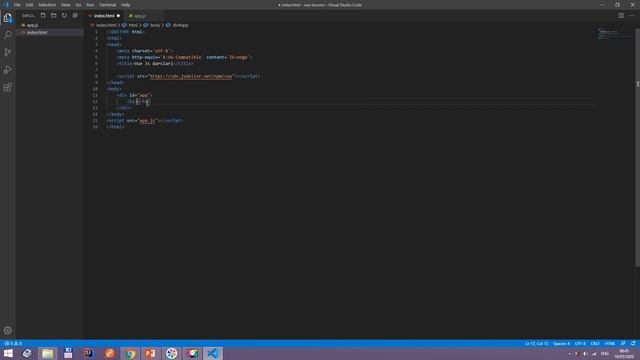640x360 pixels.
Task: Open the taskbar clock and date
Action: coord(624,353)
